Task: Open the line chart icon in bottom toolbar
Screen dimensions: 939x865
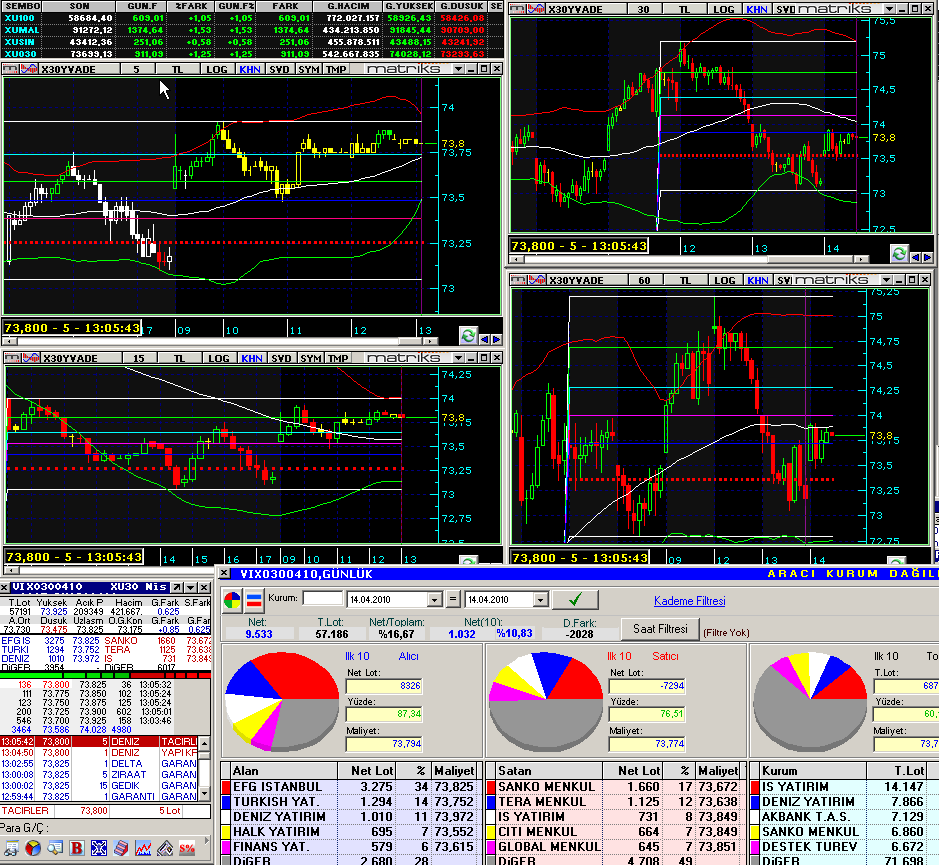Action: pos(143,848)
